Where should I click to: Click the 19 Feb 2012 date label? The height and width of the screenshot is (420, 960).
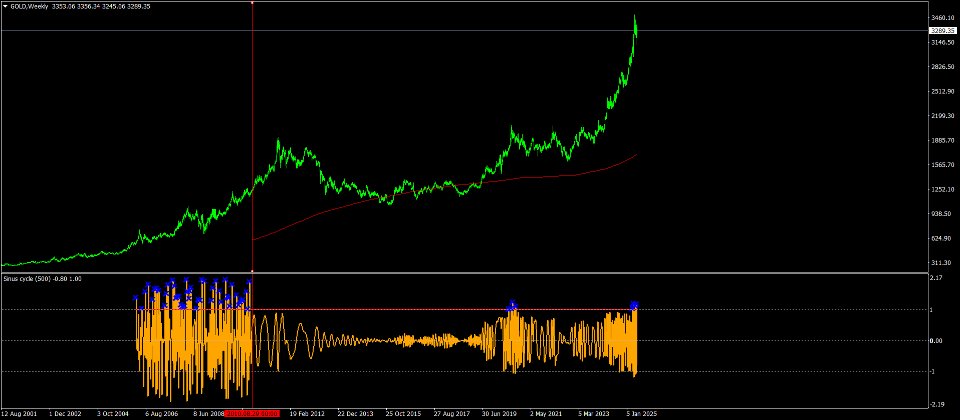(307, 413)
